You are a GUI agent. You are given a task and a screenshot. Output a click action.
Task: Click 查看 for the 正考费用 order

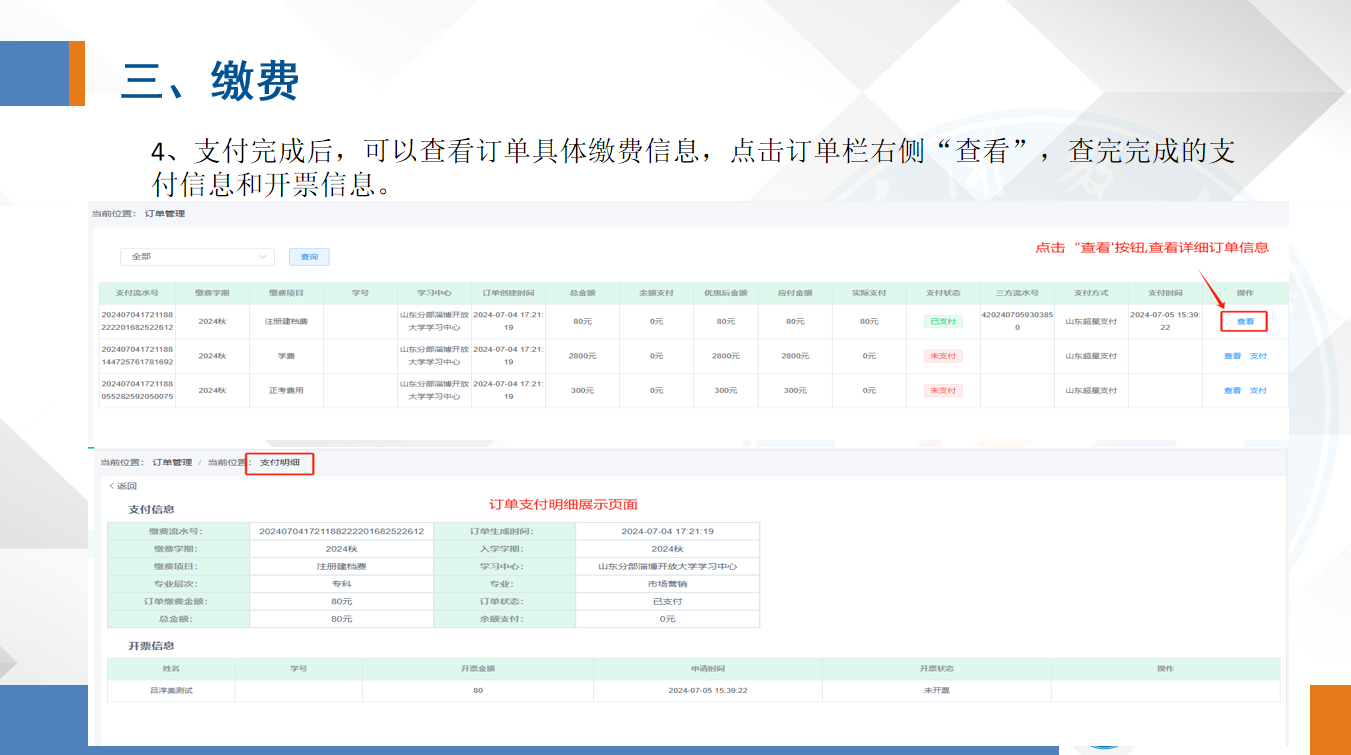coord(1232,391)
